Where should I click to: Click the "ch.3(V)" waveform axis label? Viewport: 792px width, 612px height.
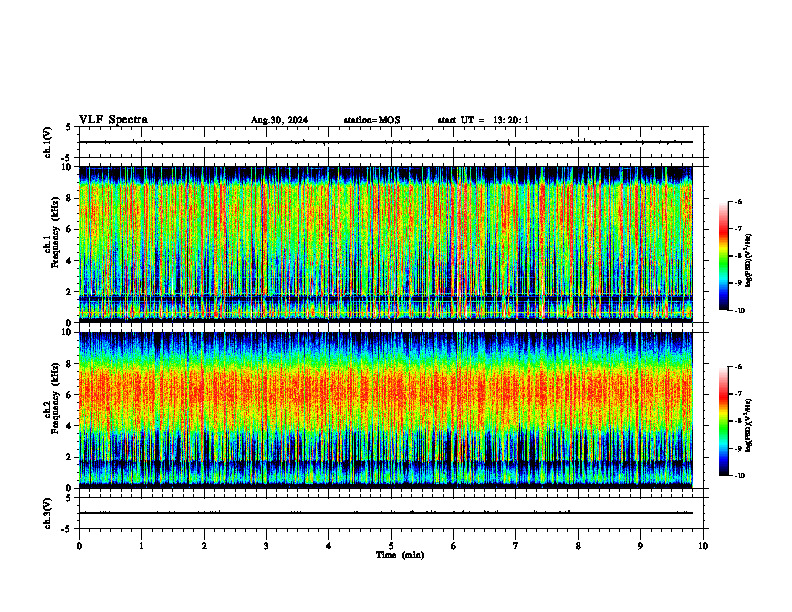(x=47, y=513)
